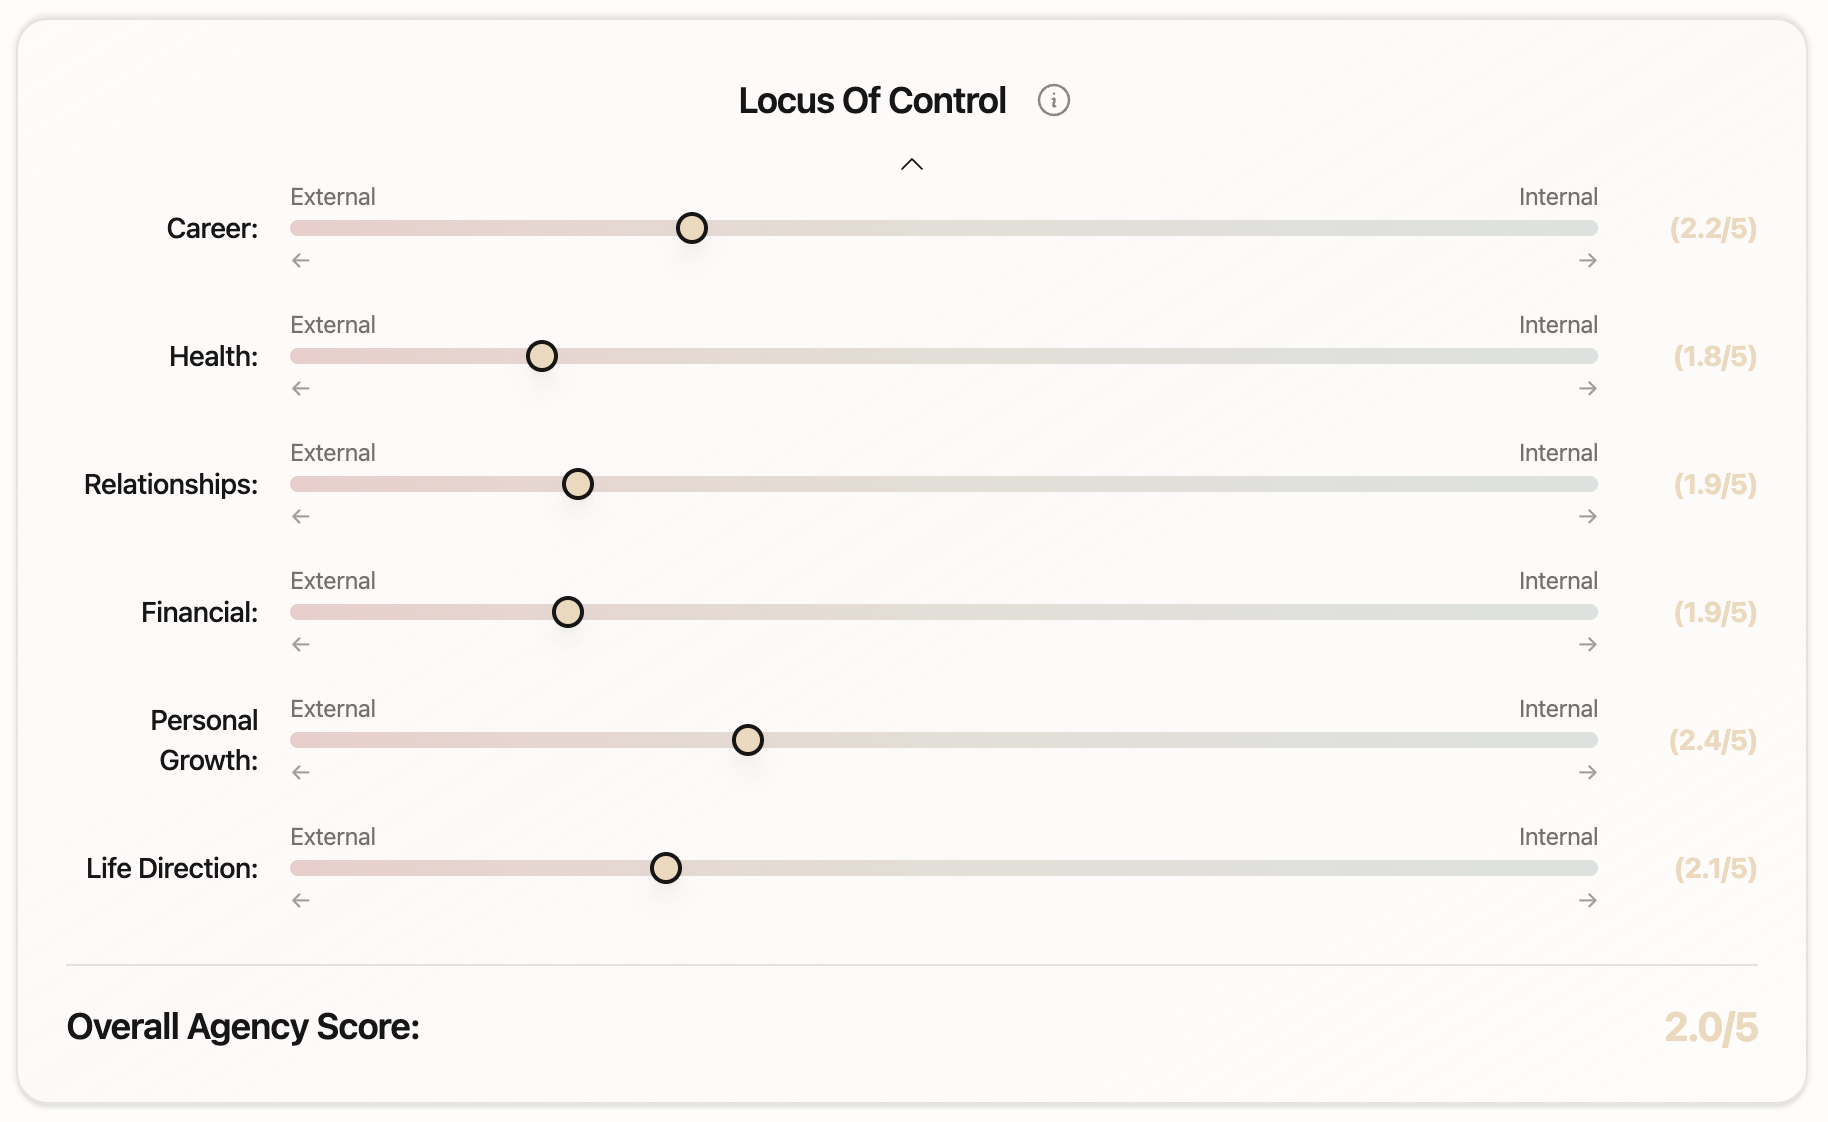Click the left arrow under Health slider
The height and width of the screenshot is (1122, 1828).
[301, 388]
